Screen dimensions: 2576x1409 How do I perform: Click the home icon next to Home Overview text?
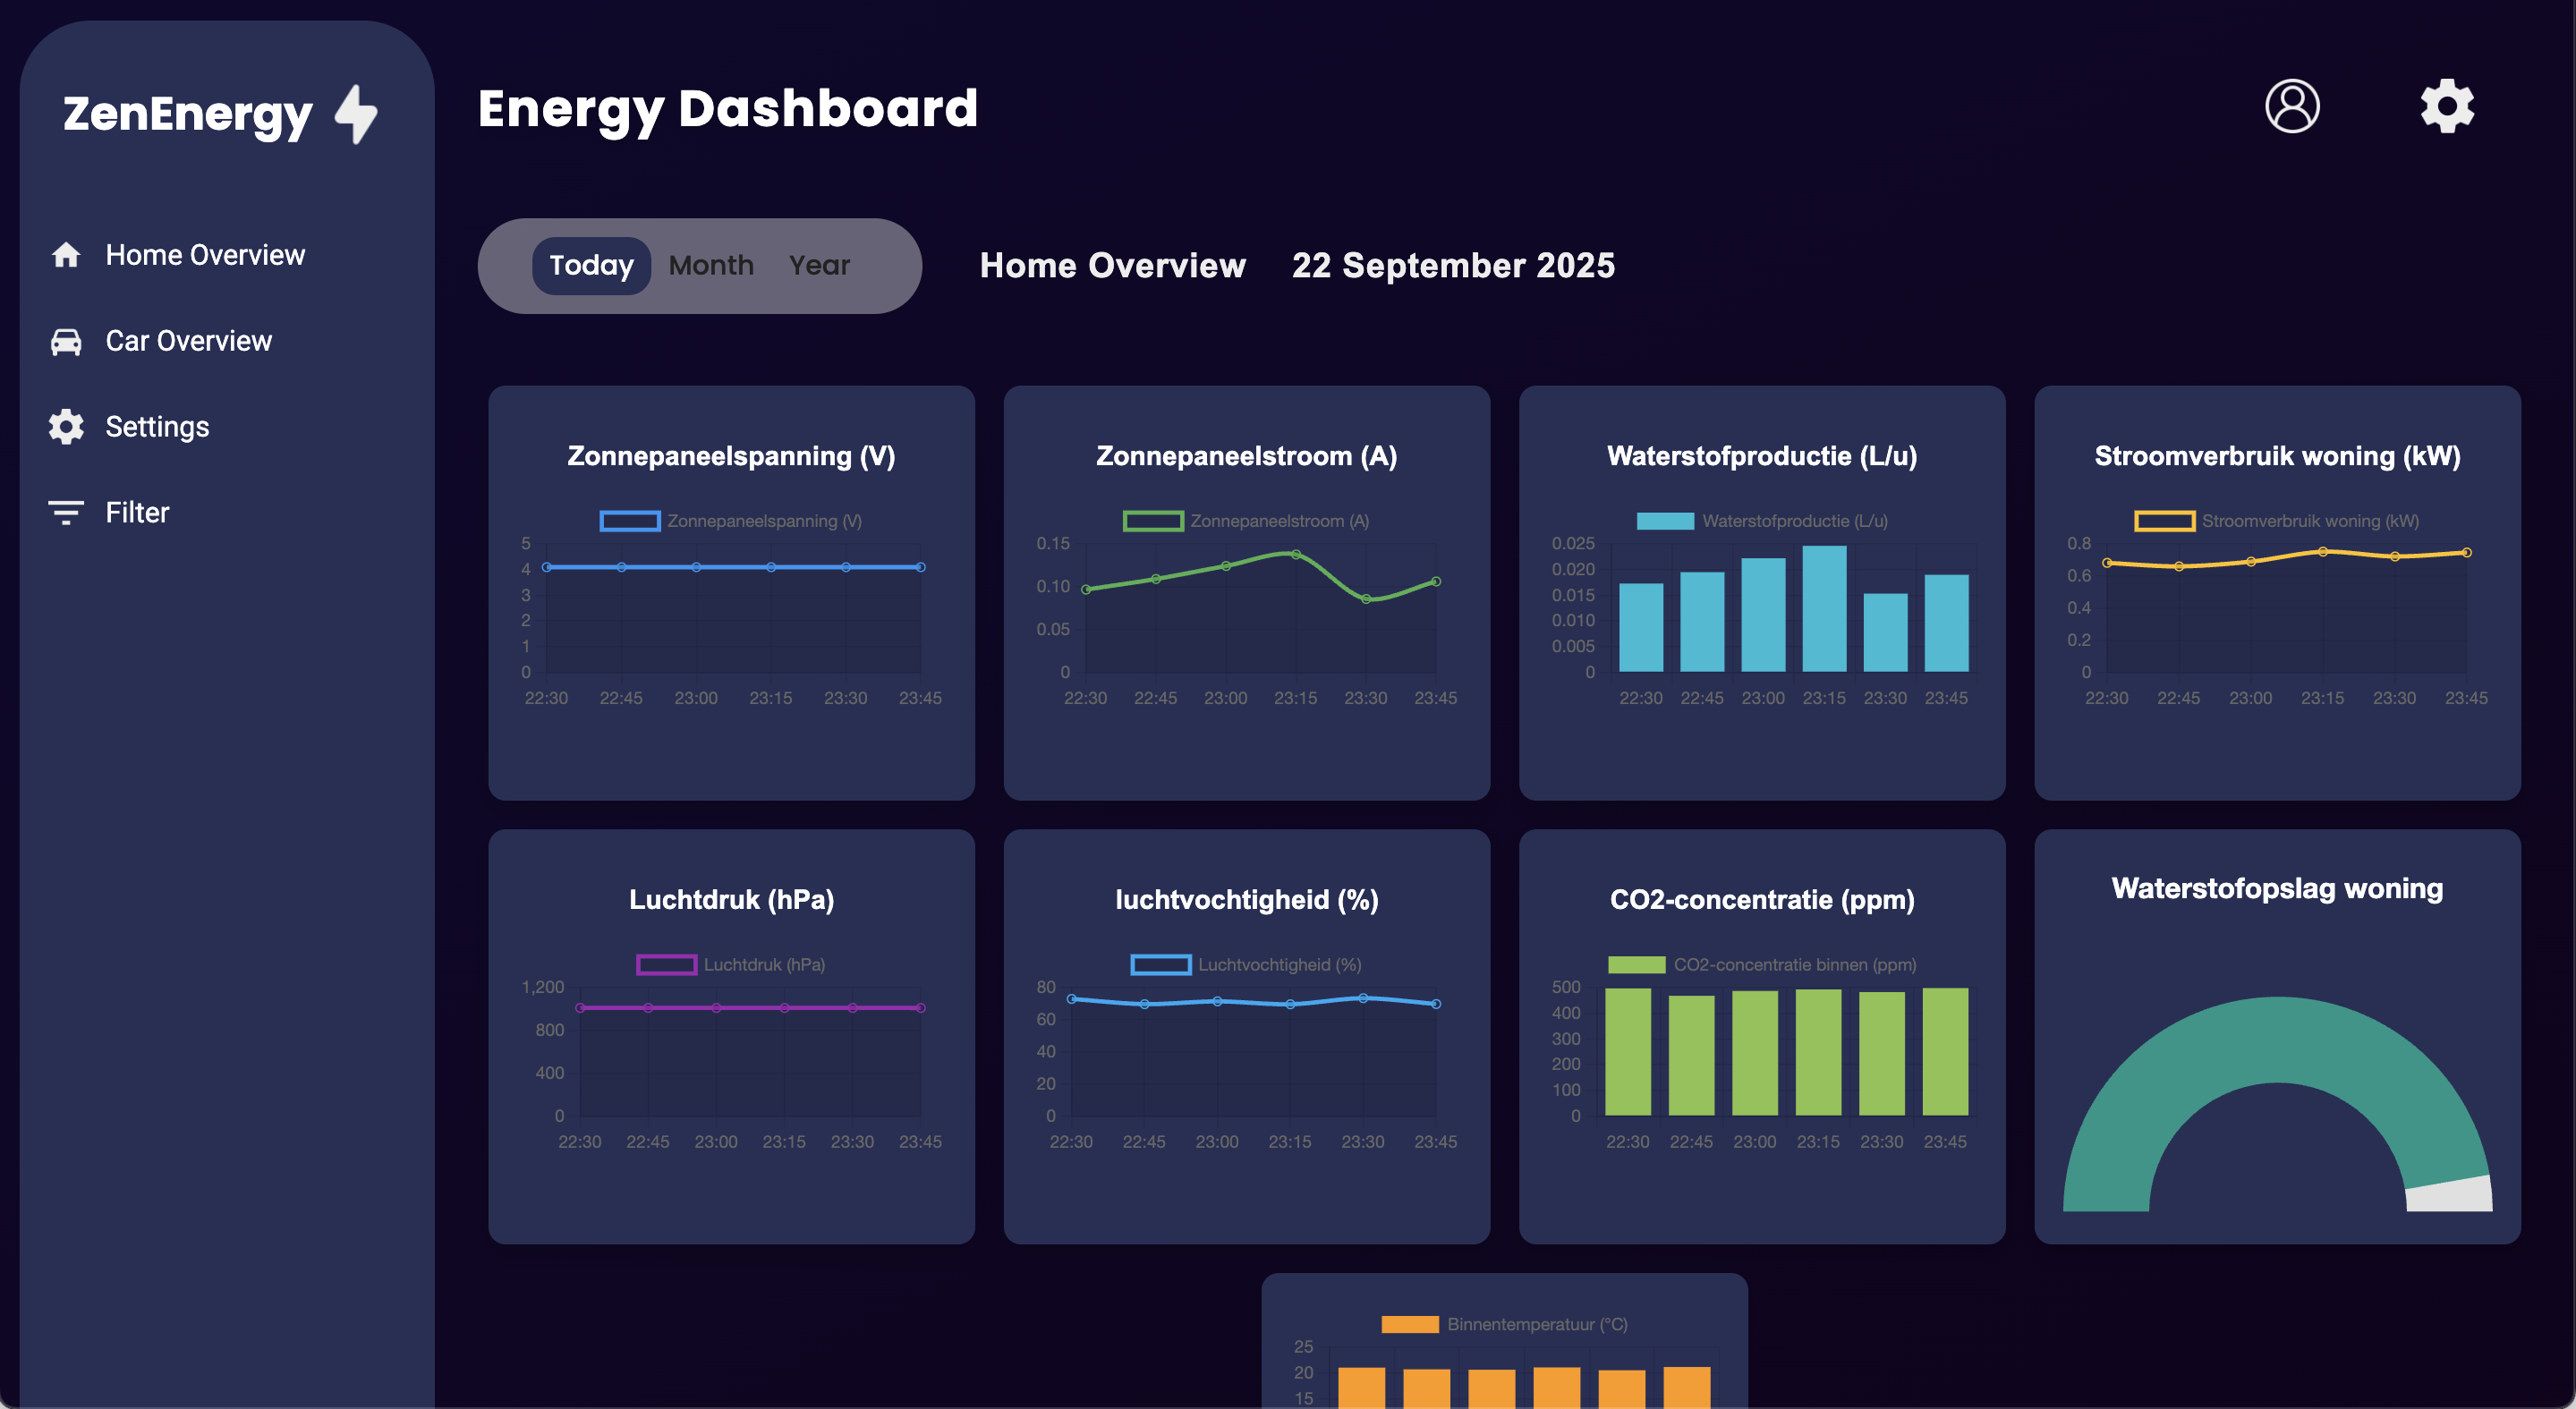pos(66,255)
